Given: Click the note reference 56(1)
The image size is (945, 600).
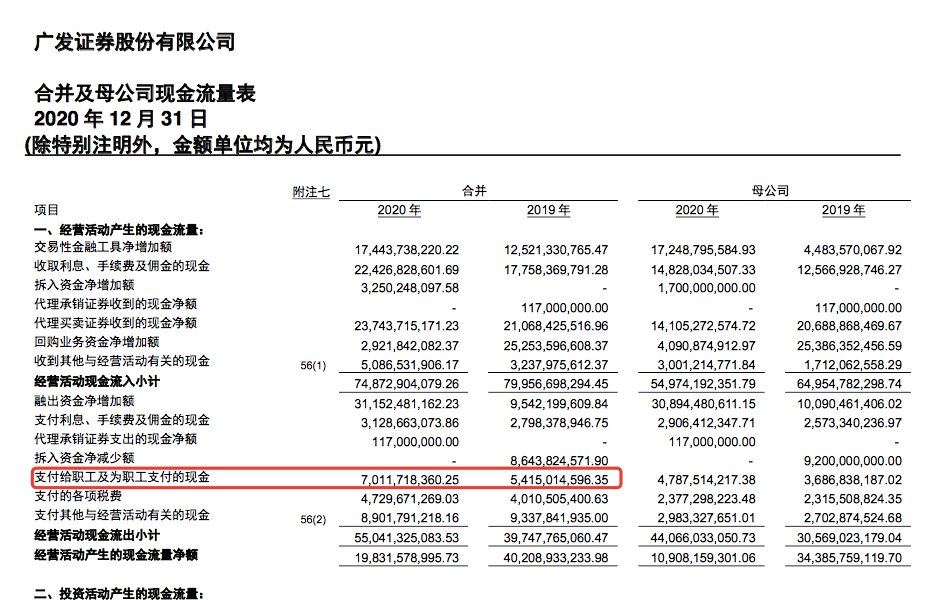Looking at the screenshot, I should [313, 366].
